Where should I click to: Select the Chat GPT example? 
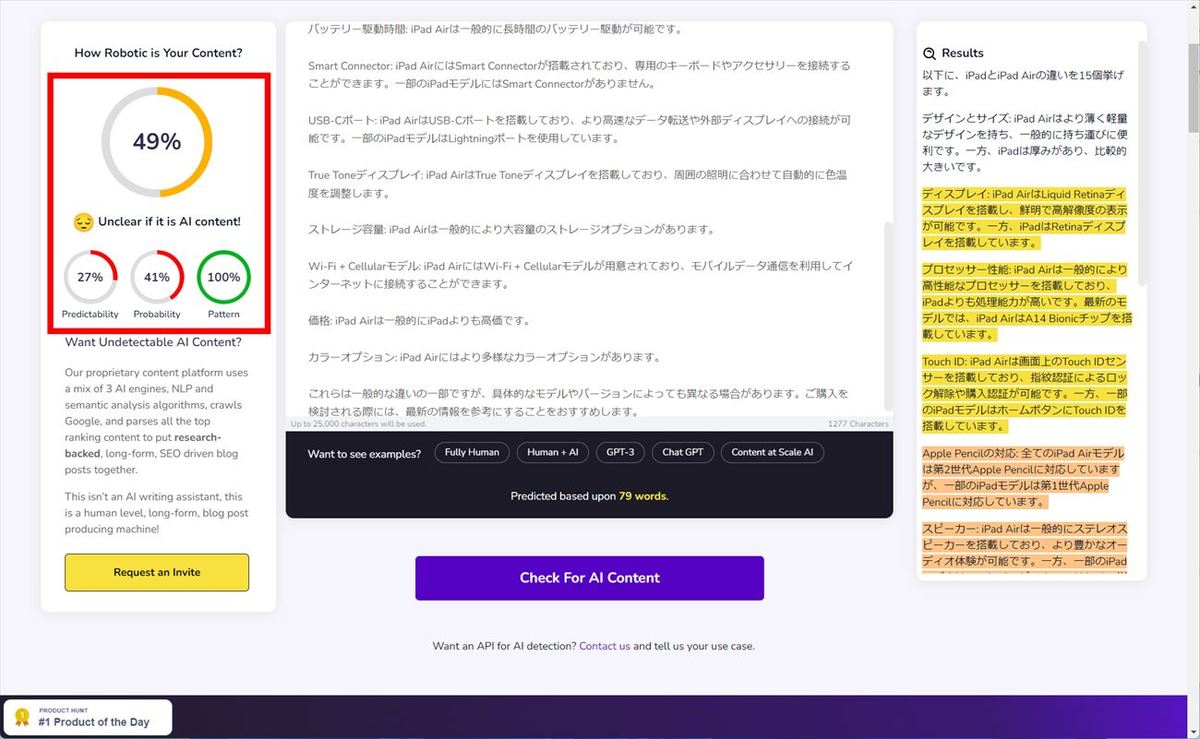(x=683, y=452)
